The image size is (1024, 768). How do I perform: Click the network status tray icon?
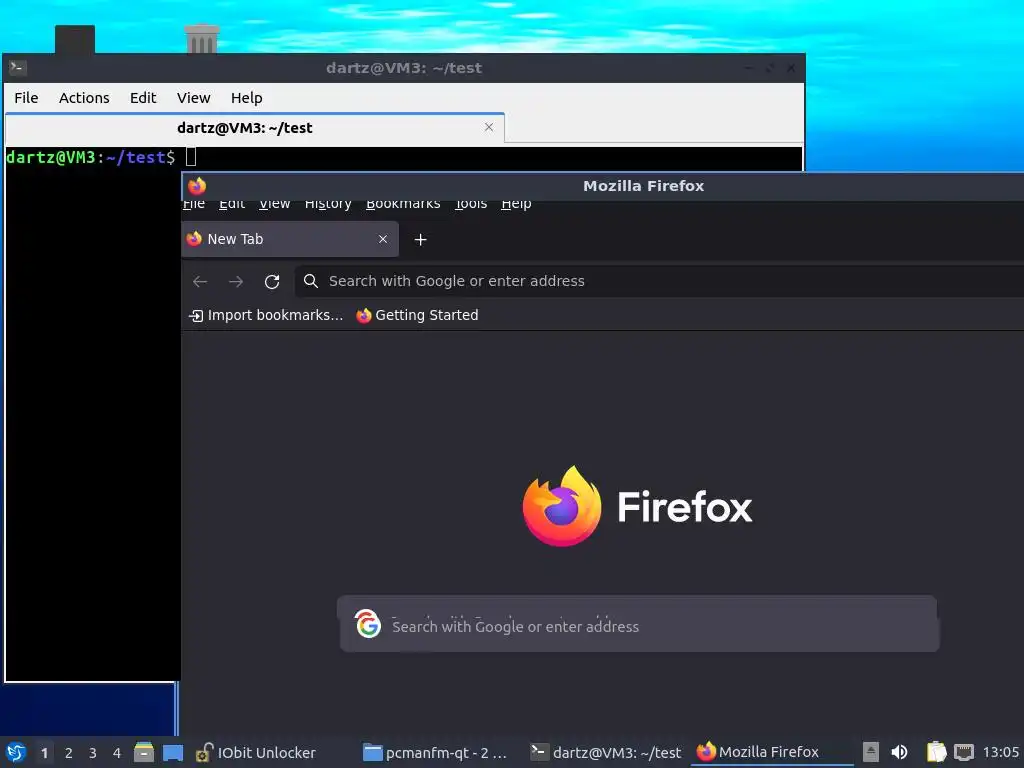[x=963, y=752]
